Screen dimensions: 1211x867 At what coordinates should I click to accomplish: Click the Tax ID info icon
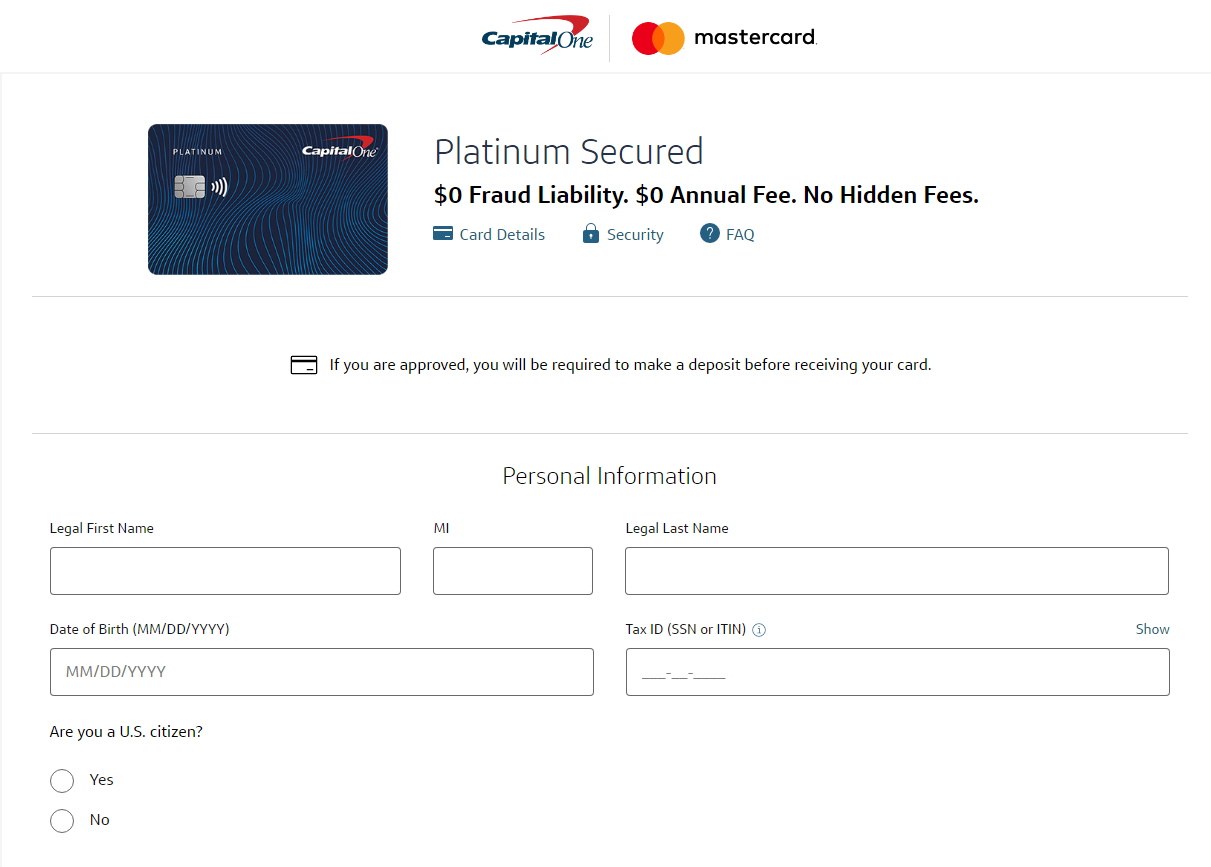coord(759,630)
